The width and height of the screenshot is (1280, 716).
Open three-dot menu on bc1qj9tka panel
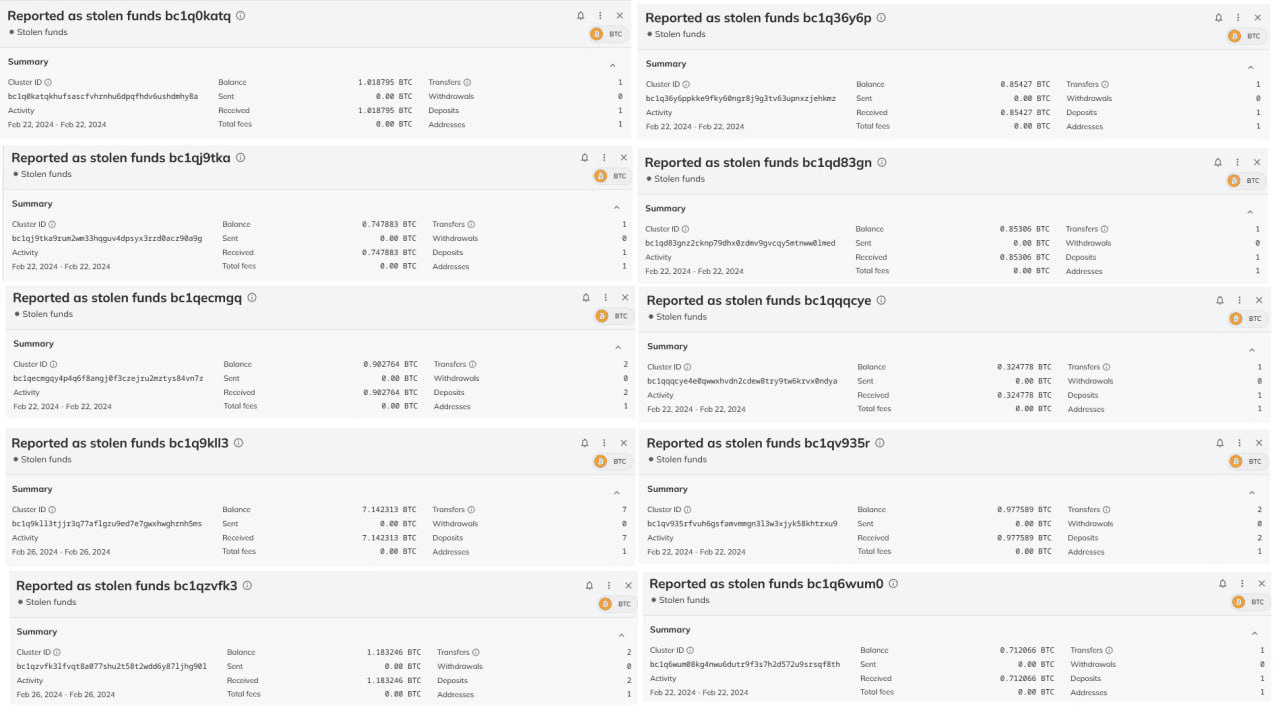pos(604,158)
